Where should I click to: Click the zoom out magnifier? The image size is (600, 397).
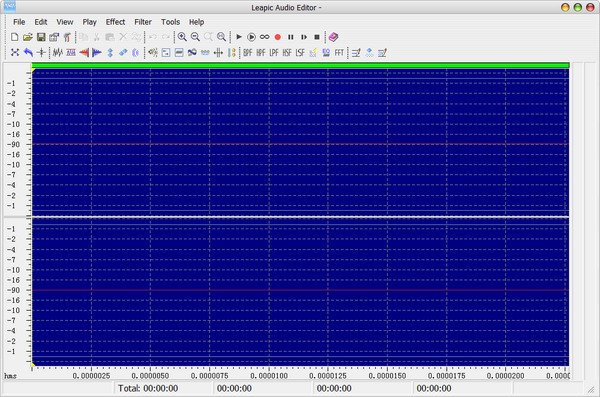pyautogui.click(x=195, y=37)
